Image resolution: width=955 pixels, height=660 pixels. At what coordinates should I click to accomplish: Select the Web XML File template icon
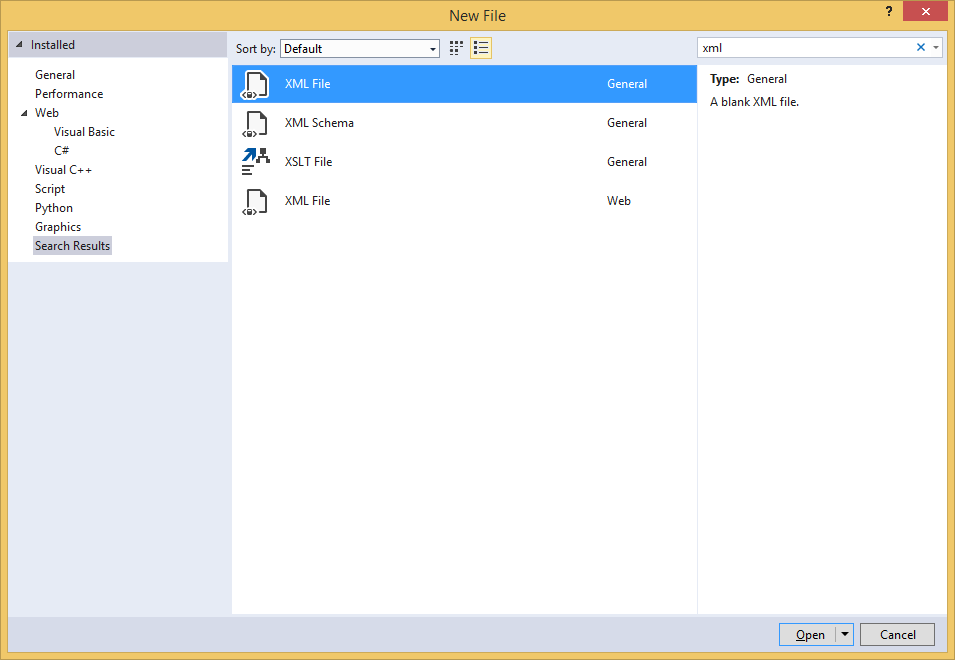[x=255, y=201]
